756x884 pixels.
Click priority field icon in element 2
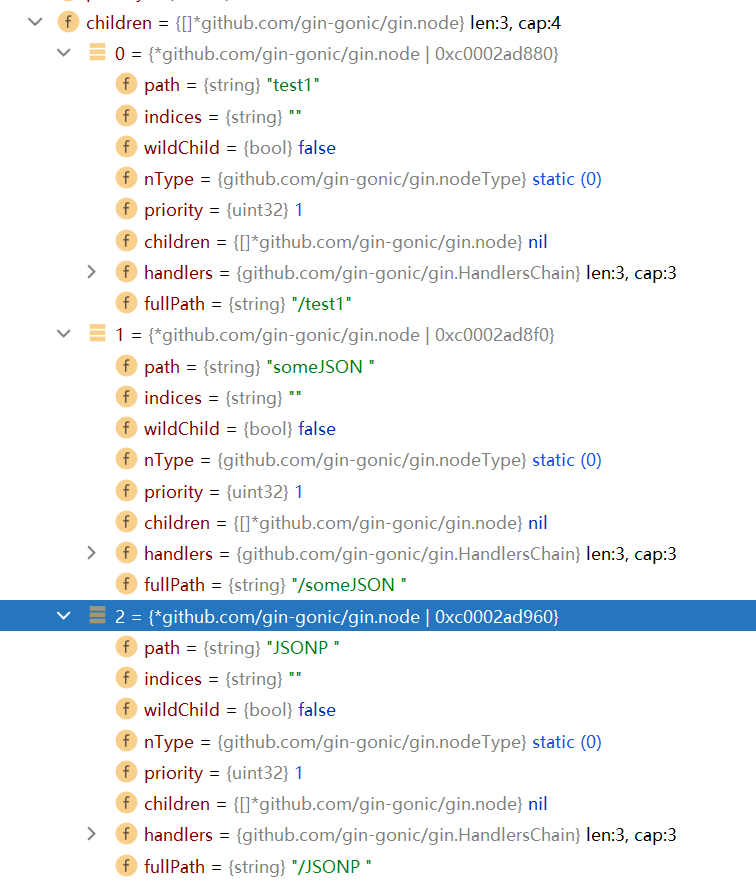click(126, 772)
